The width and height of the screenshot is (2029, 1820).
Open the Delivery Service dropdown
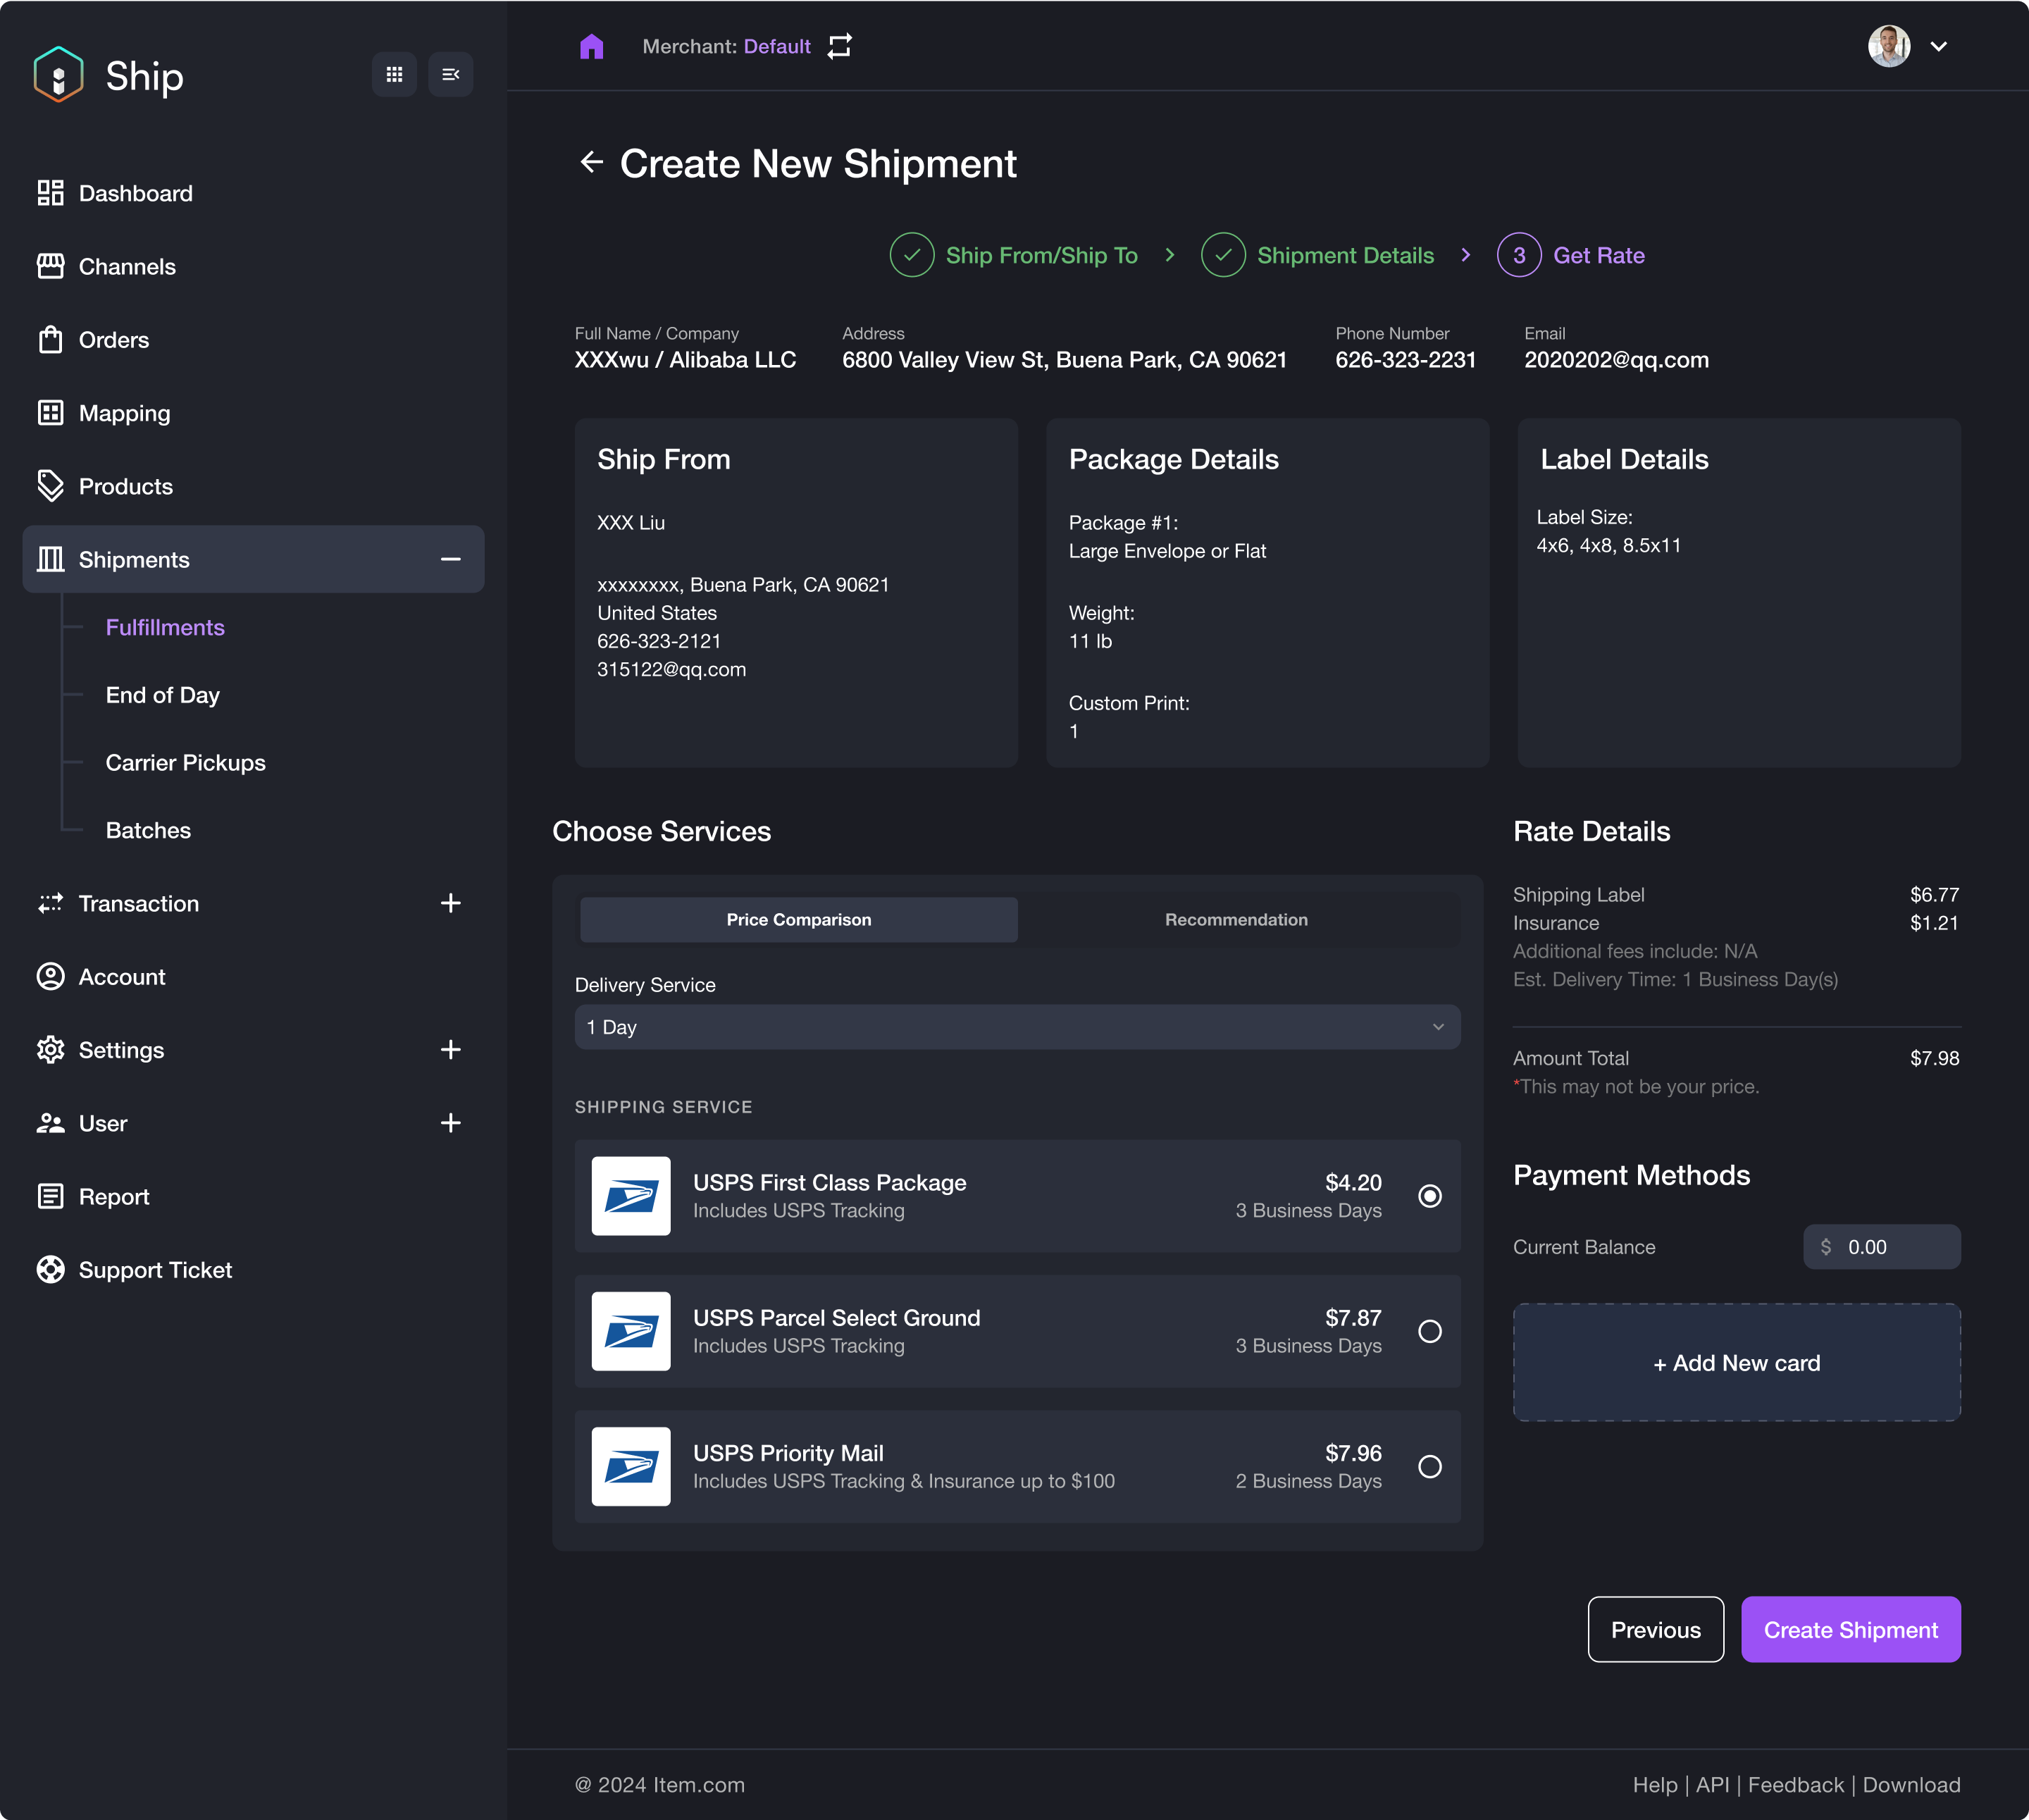1016,1027
